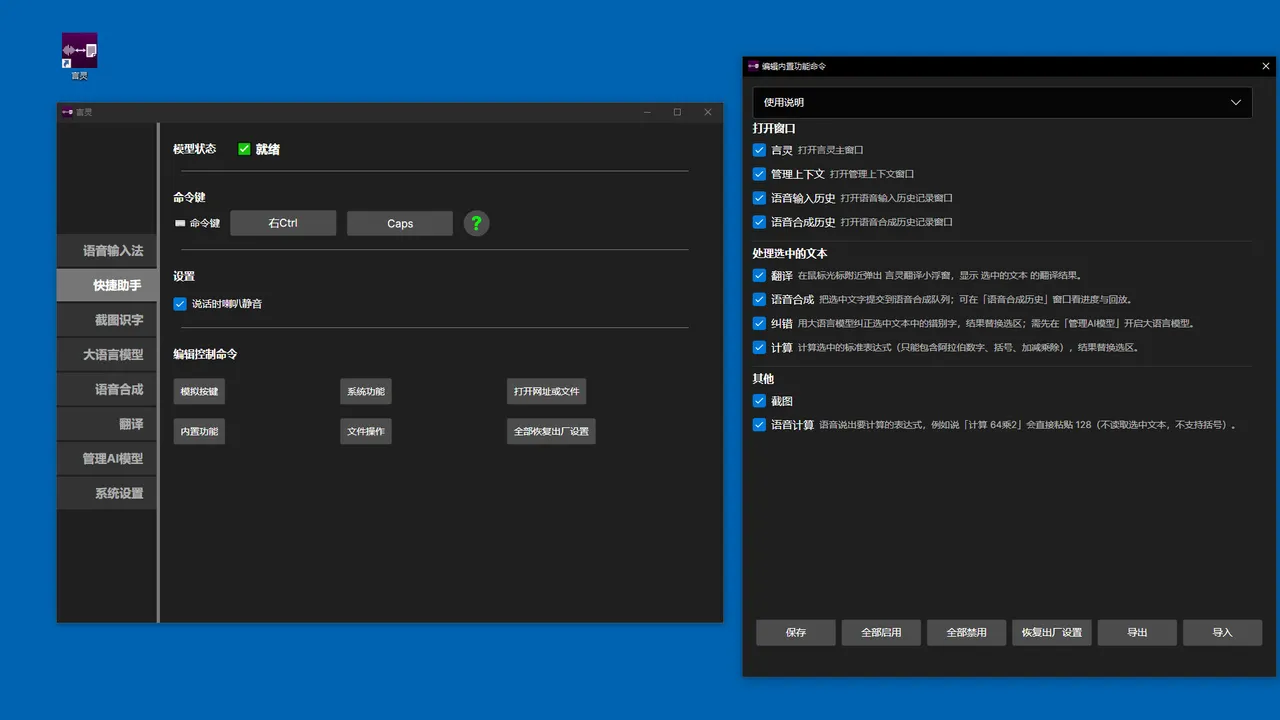Screen dimensions: 1280x720
Task: Click the 导出 button
Action: coord(1137,632)
